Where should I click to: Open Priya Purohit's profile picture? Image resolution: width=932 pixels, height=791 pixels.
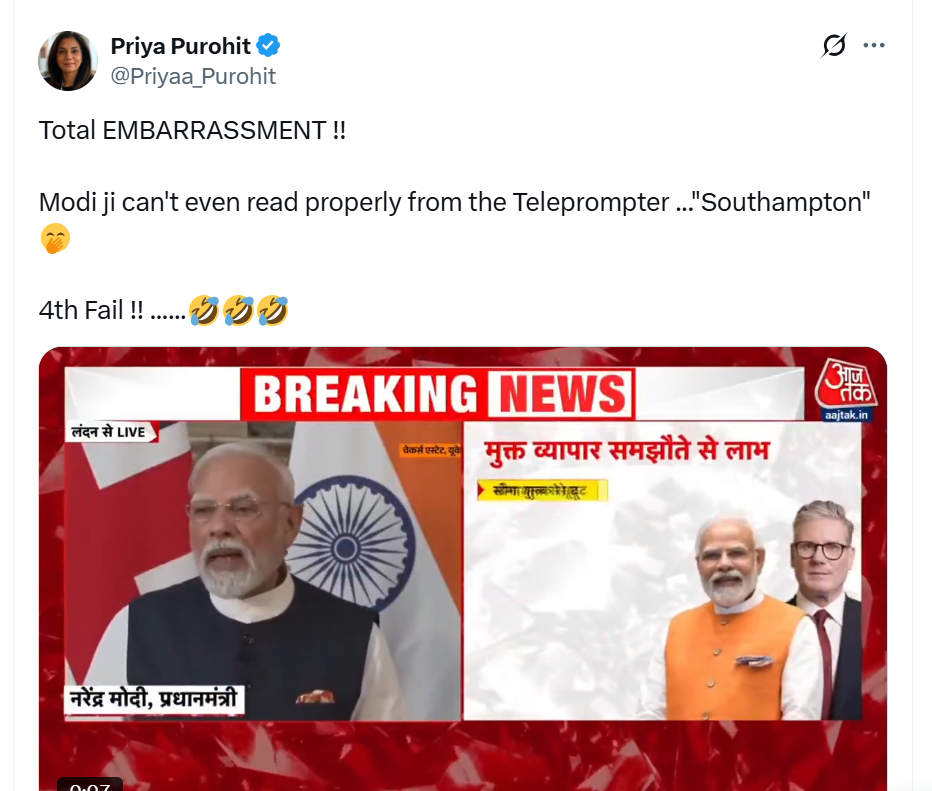click(x=68, y=61)
